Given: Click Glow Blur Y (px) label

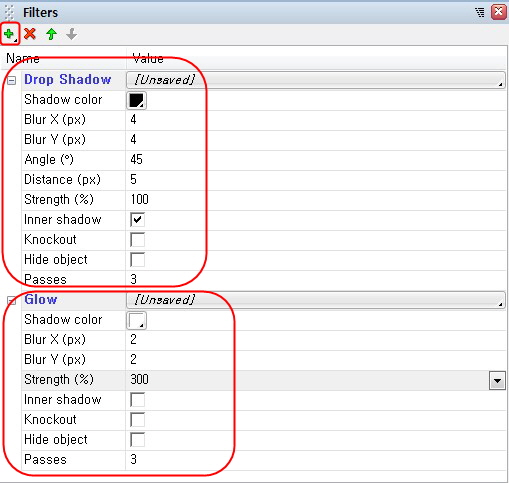Looking at the screenshot, I should pyautogui.click(x=55, y=360).
